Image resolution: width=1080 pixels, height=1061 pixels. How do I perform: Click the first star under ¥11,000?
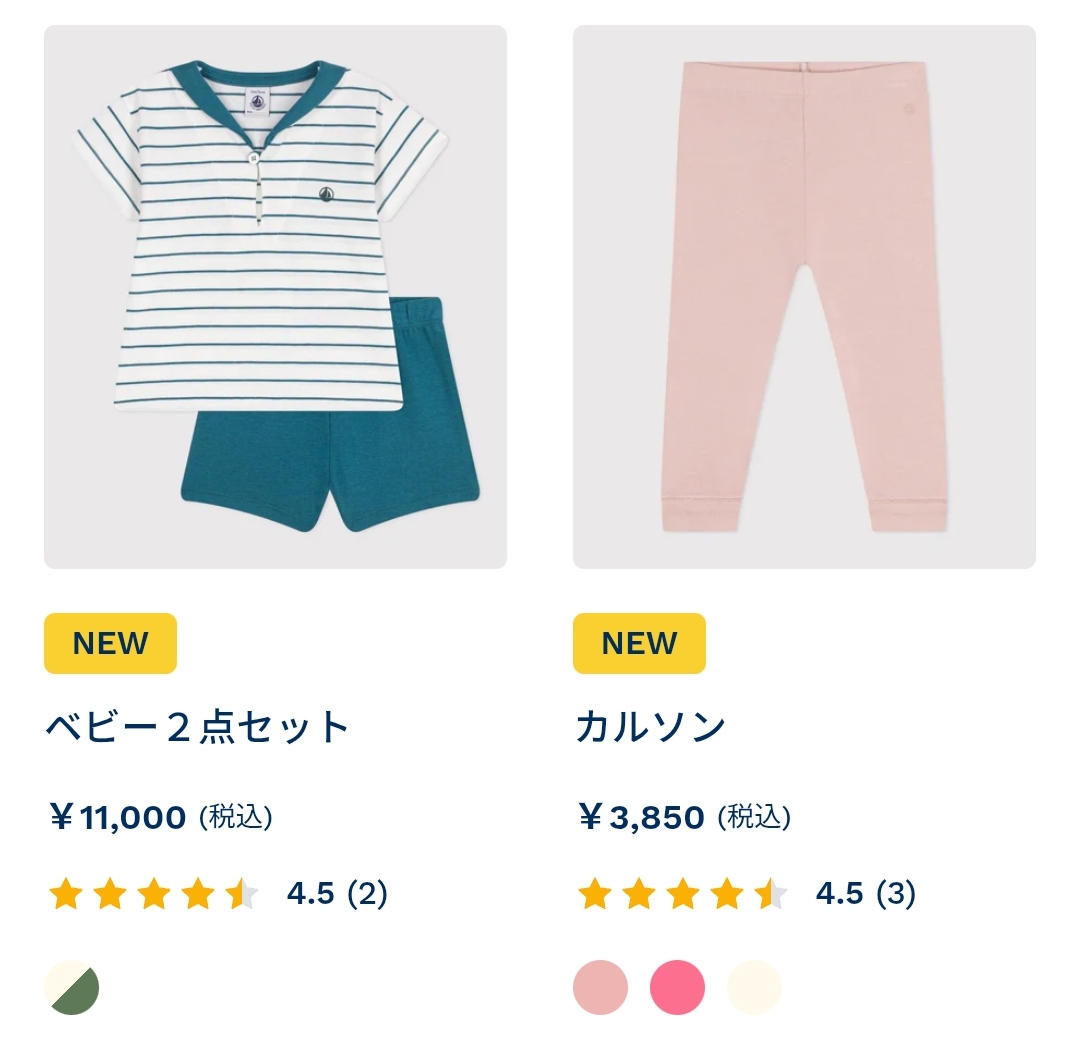coord(66,894)
